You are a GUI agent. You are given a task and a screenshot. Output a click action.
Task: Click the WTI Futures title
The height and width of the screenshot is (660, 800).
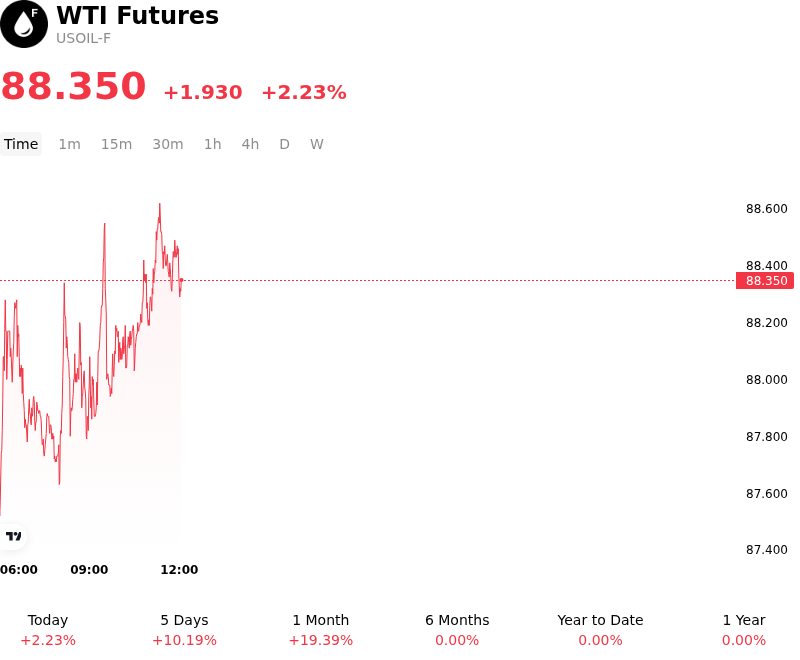[x=137, y=15]
